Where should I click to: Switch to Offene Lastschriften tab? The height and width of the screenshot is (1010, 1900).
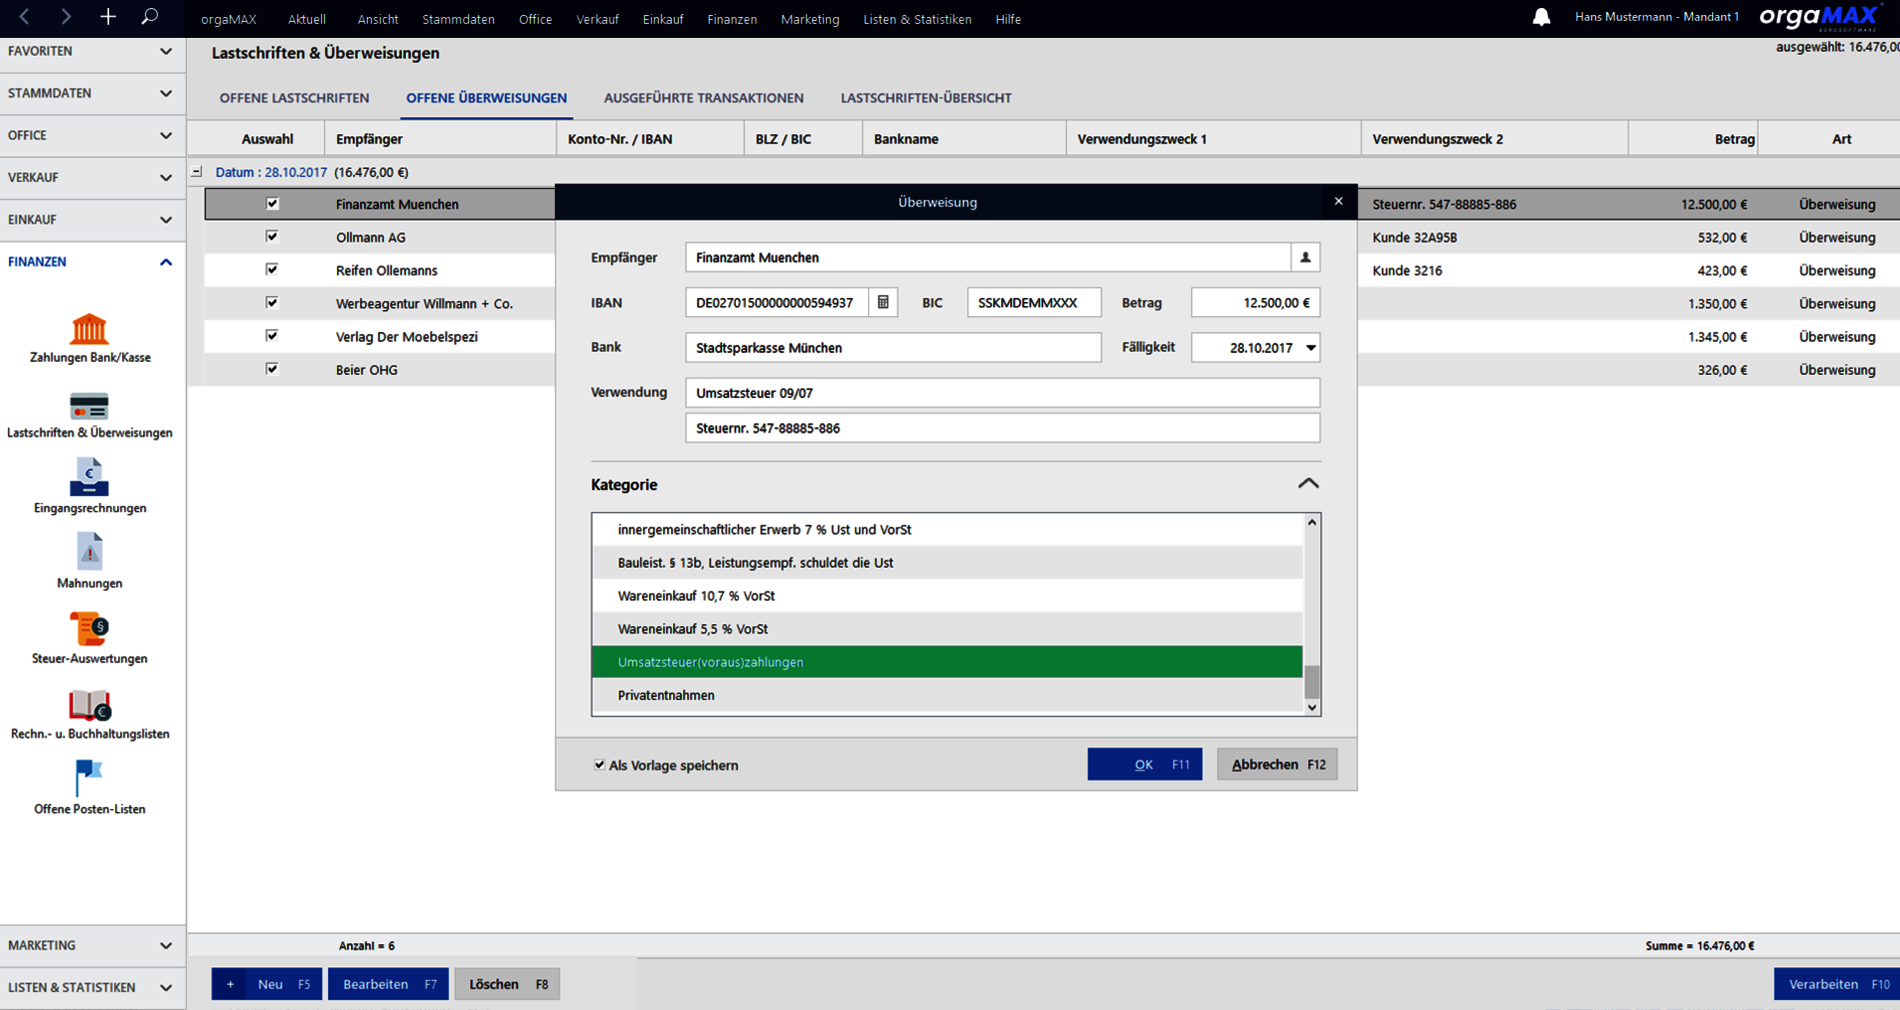294,98
